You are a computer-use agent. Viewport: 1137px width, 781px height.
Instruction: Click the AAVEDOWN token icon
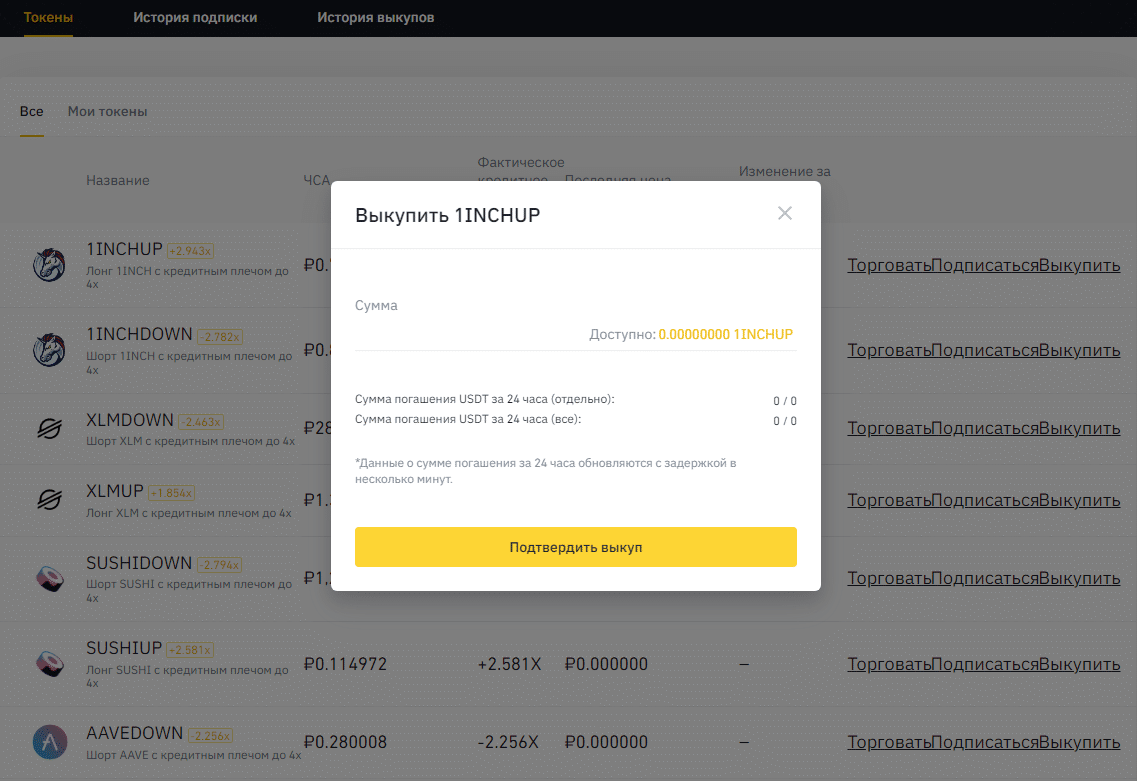[49, 742]
